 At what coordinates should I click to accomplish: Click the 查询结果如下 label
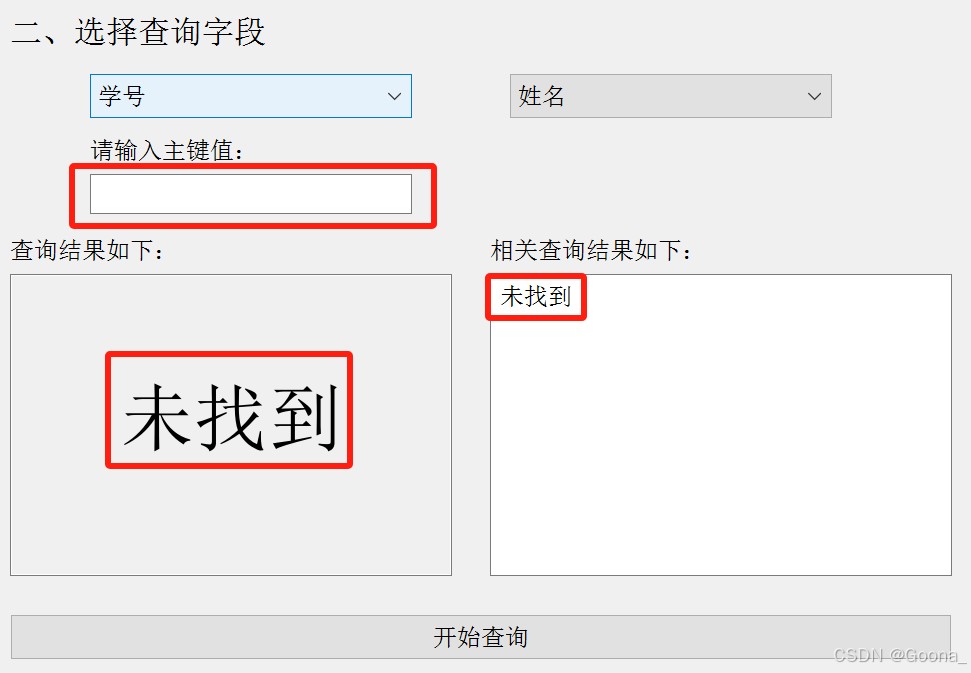88,251
